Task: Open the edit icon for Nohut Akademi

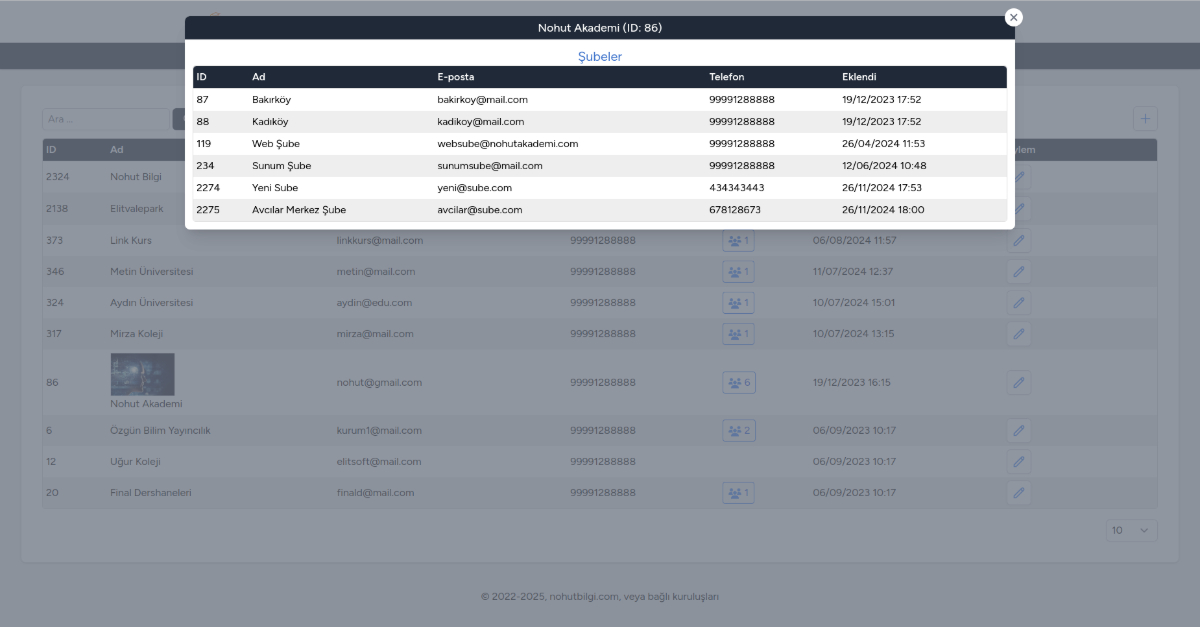Action: tap(1018, 382)
